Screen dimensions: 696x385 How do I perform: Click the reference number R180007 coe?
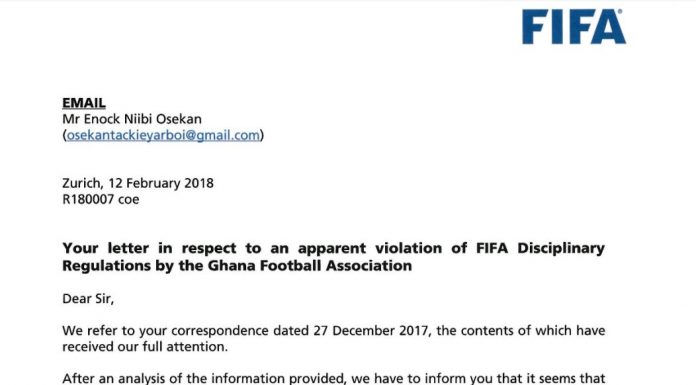101,199
